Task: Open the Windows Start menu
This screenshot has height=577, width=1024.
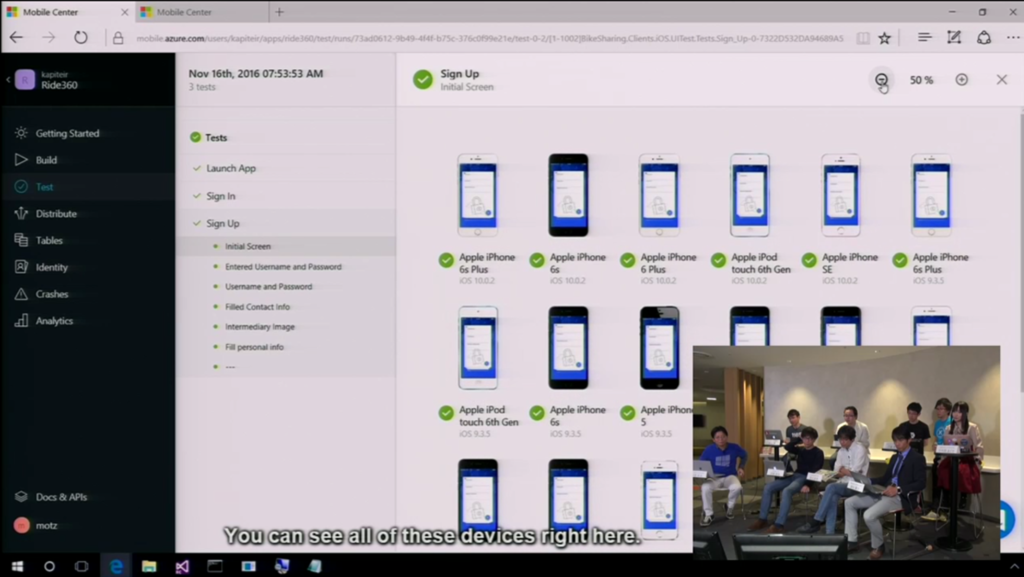Action: point(17,566)
